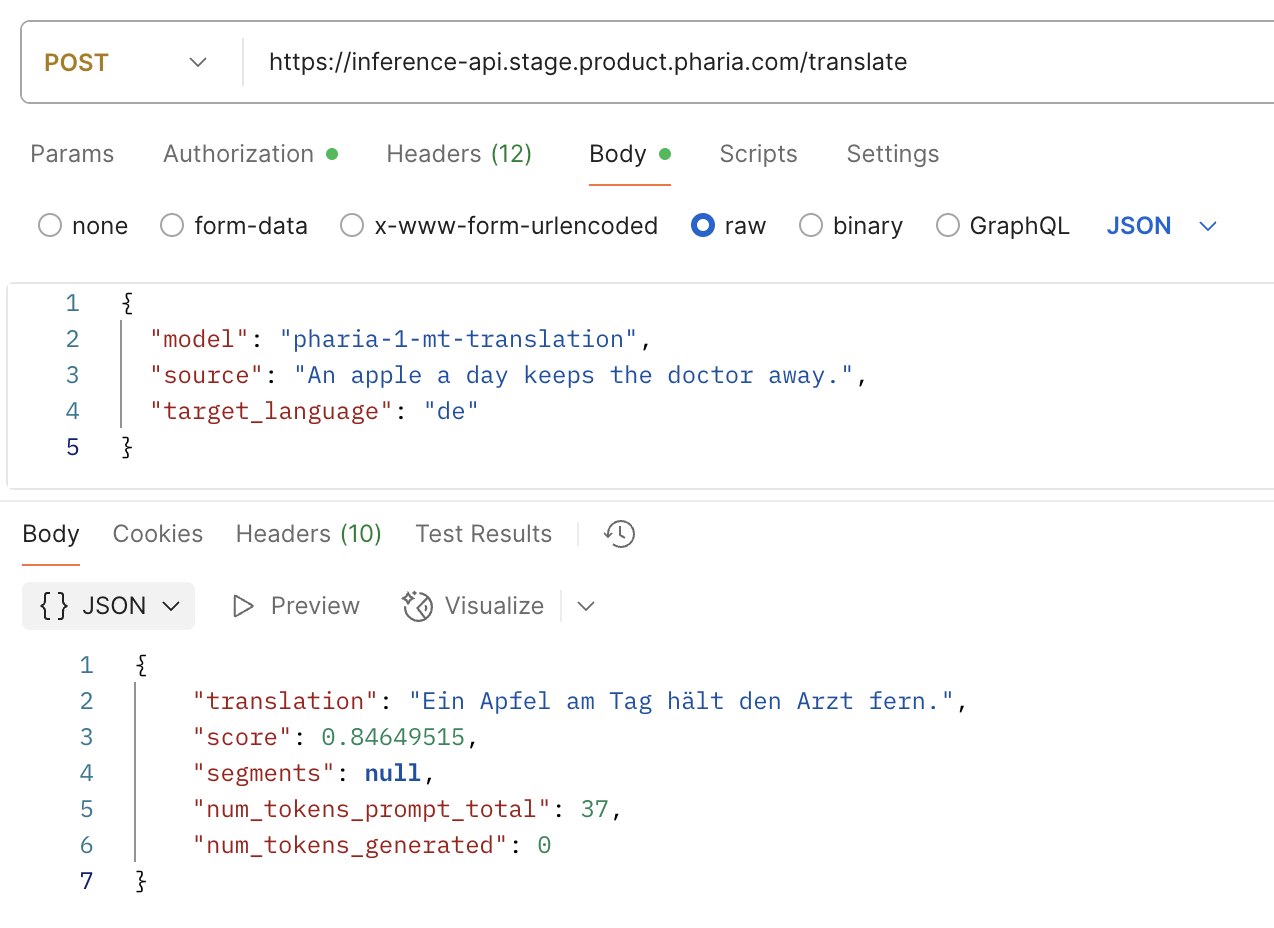Screen dimensions: 1274x928
Task: Choose the binary body type
Action: pyautogui.click(x=810, y=226)
